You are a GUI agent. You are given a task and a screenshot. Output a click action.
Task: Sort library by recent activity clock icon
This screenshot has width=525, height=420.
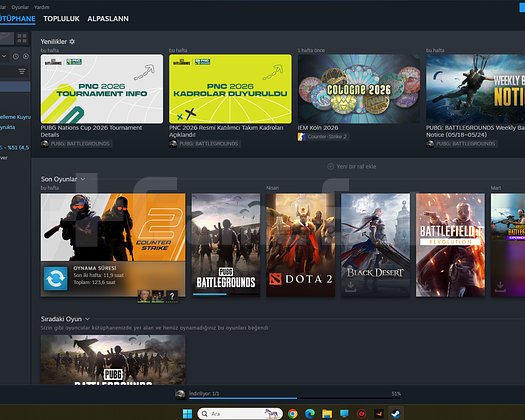tap(16, 57)
